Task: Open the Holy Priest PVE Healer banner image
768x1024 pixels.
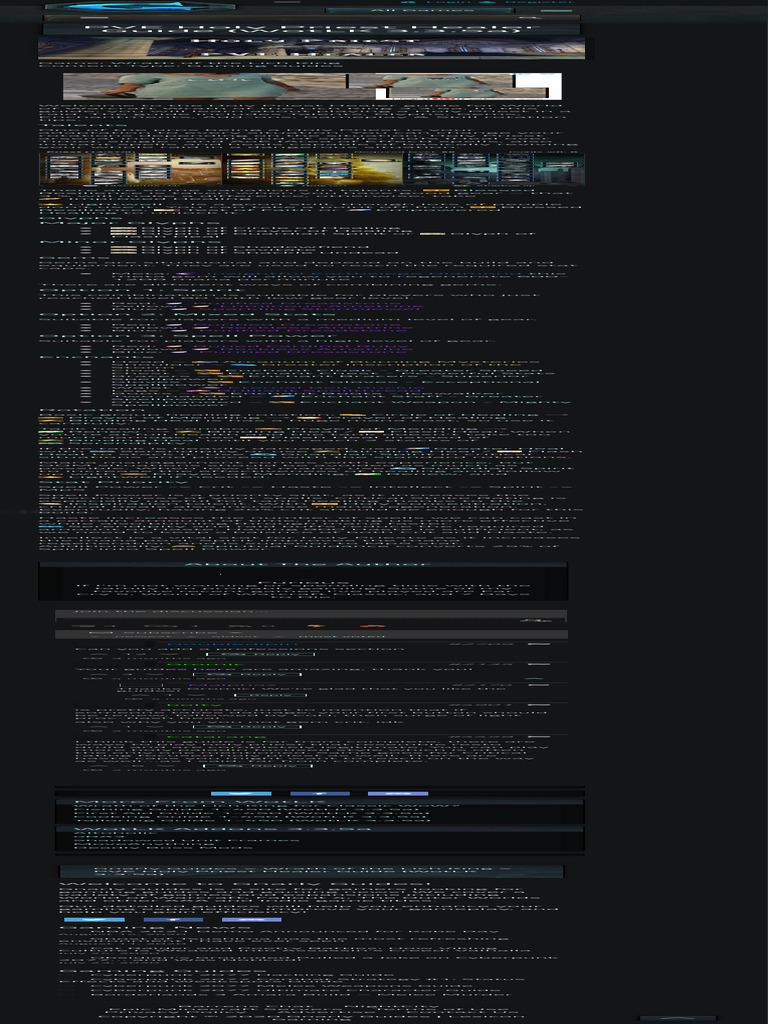Action: (x=312, y=48)
